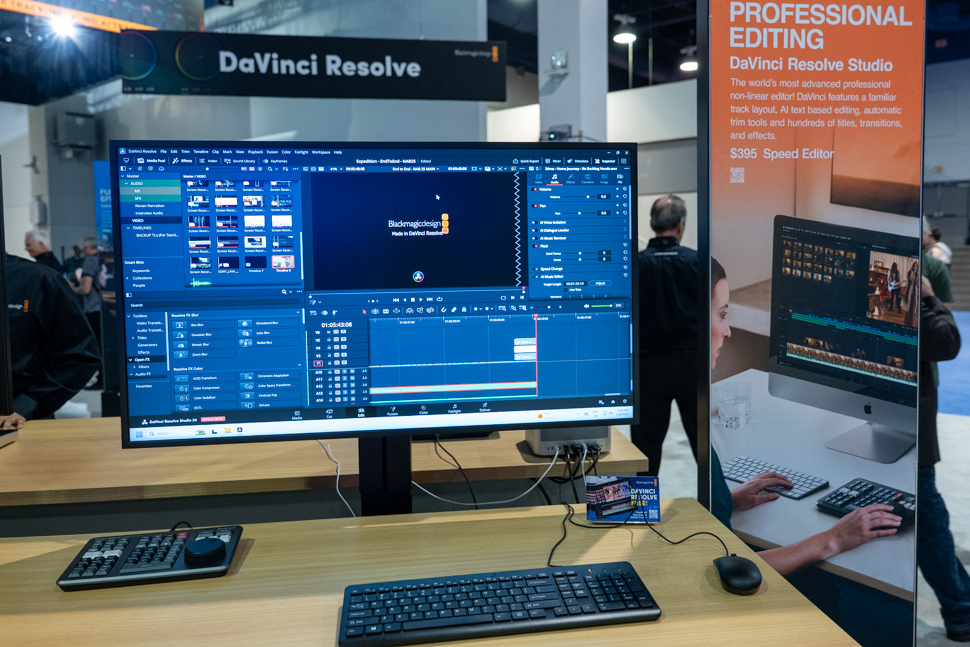The width and height of the screenshot is (970, 647).
Task: Switch to the Video tab in Inspector
Action: [538, 178]
